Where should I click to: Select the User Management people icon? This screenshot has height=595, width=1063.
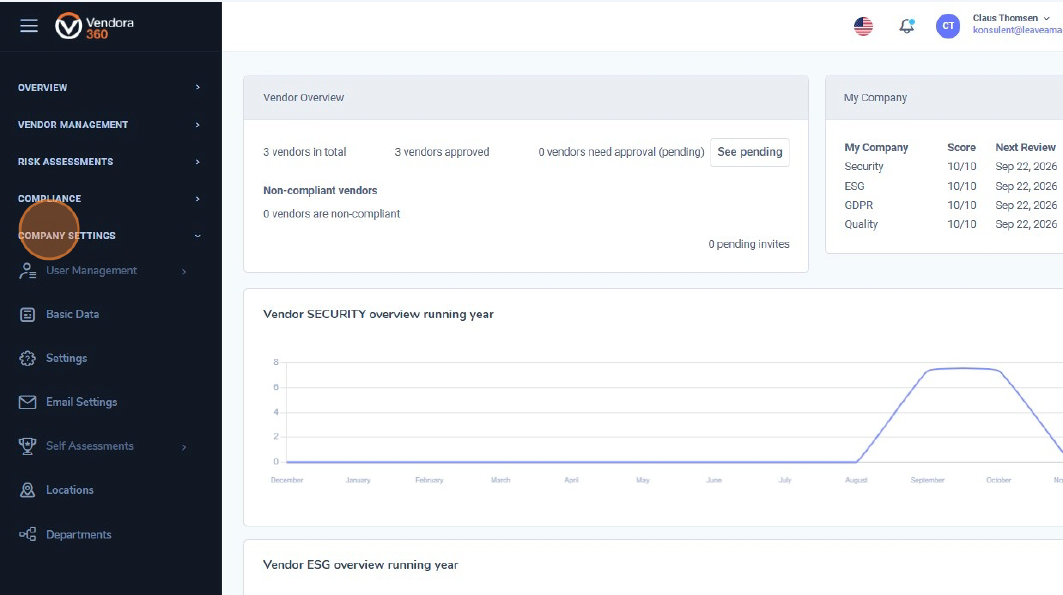point(27,270)
